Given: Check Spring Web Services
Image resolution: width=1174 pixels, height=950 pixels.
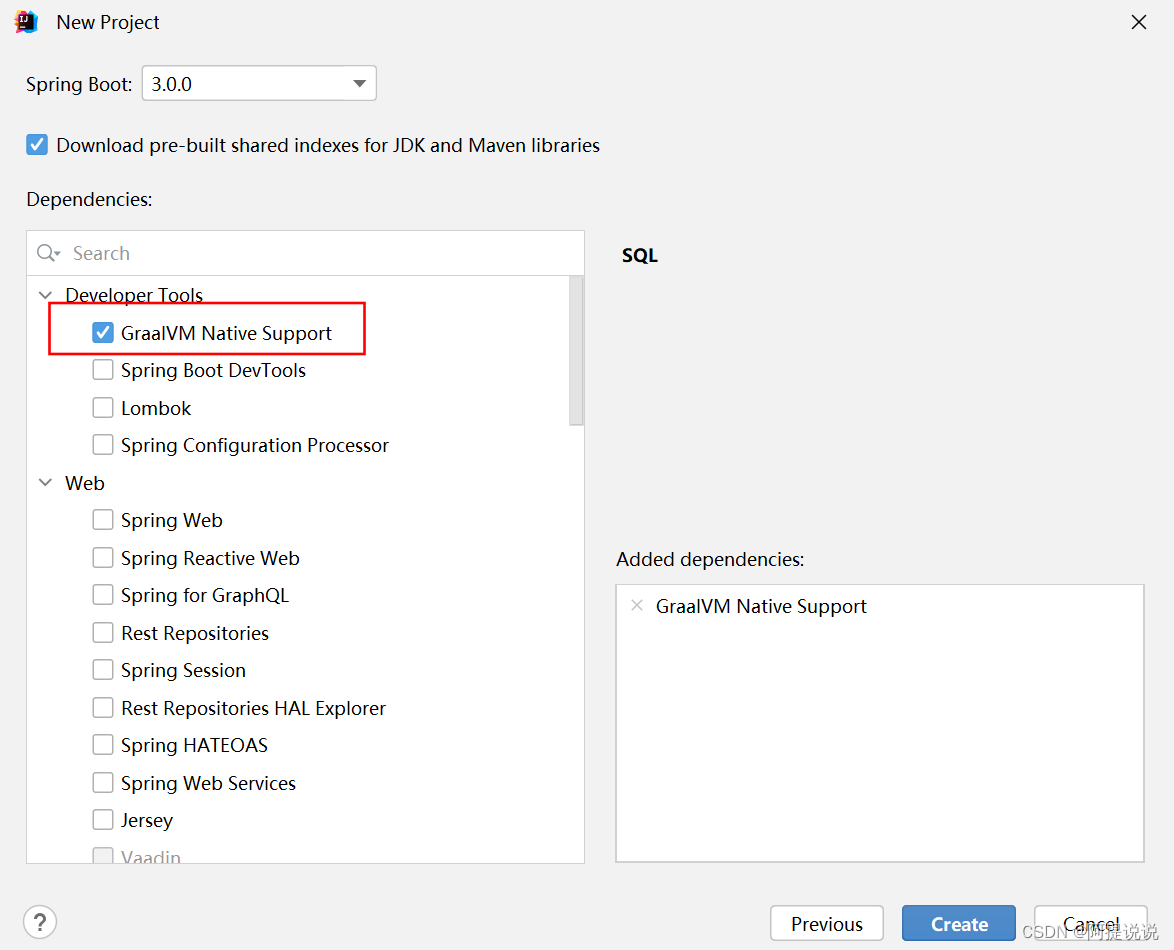Looking at the screenshot, I should click(103, 782).
